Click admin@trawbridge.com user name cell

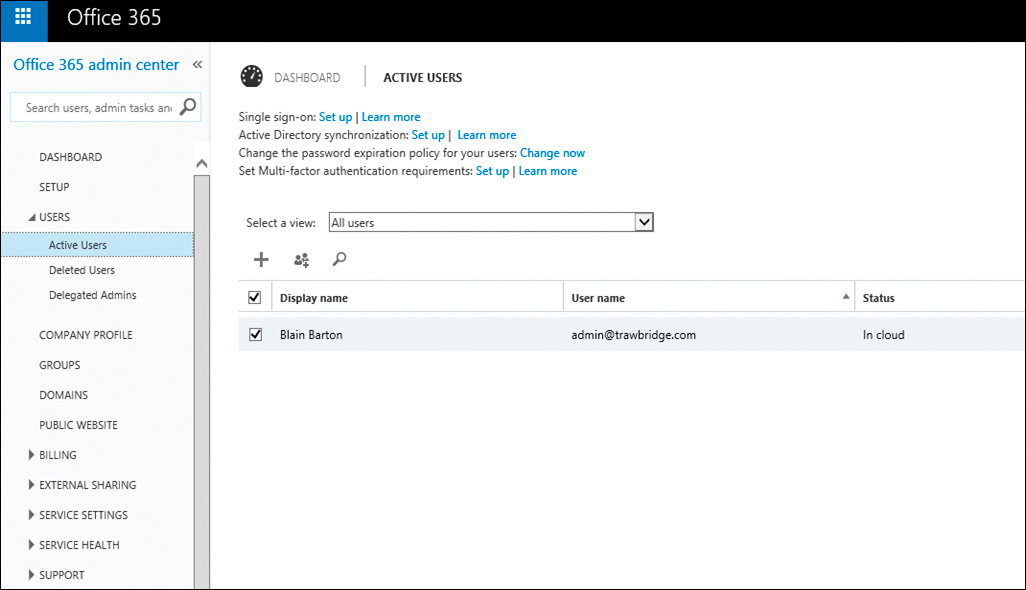coord(633,335)
